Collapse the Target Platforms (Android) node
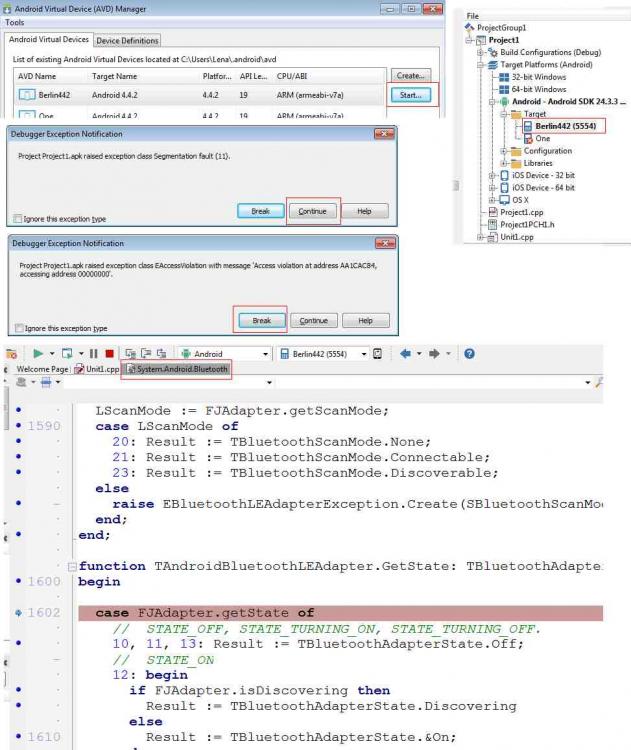This screenshot has width=631, height=750. 480,65
